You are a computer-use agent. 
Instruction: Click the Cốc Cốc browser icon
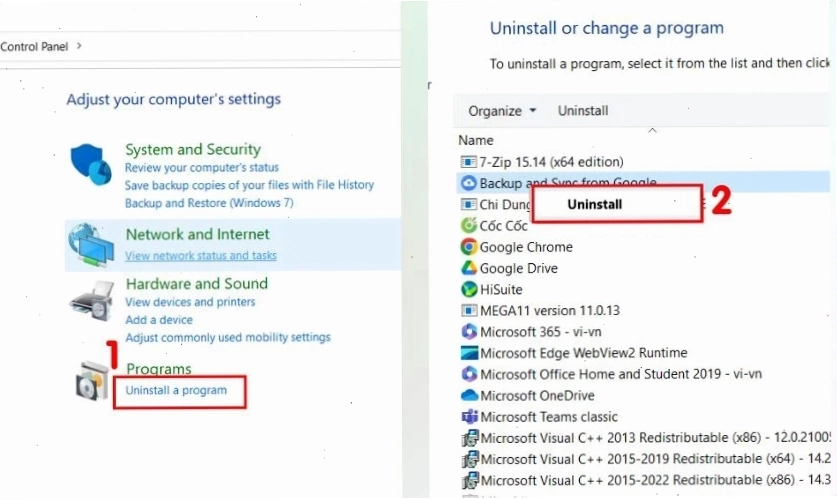coord(468,226)
